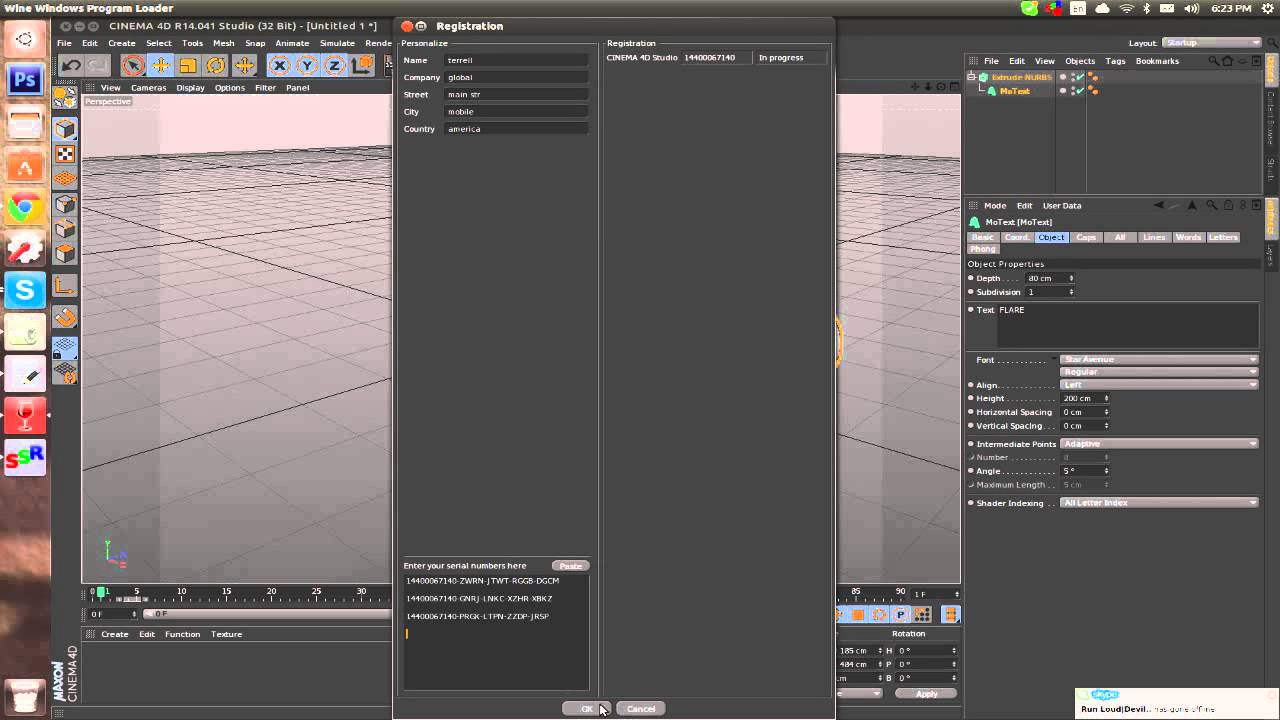This screenshot has height=720, width=1280.
Task: Open Google Chrome from the launcher
Action: coord(25,208)
